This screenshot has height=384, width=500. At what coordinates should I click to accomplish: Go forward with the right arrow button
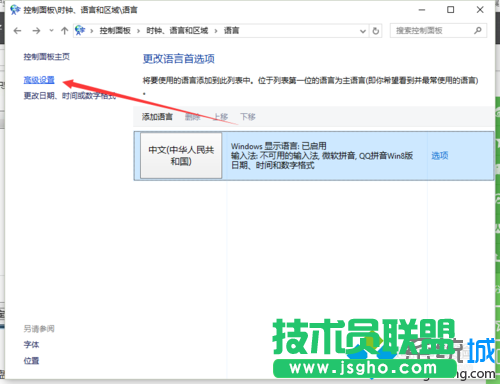tap(36, 31)
